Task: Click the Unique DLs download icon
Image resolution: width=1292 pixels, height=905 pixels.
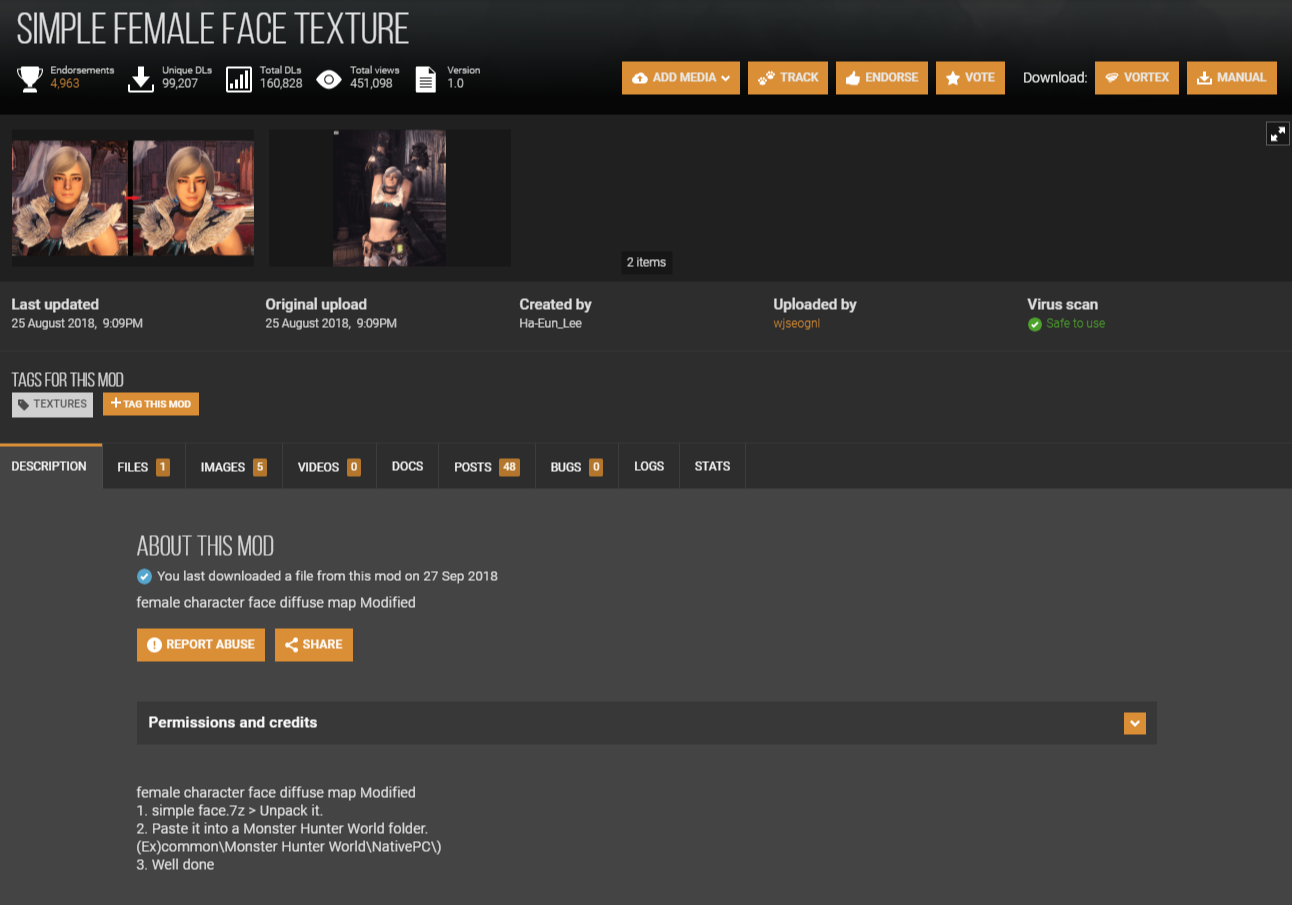Action: [x=141, y=79]
